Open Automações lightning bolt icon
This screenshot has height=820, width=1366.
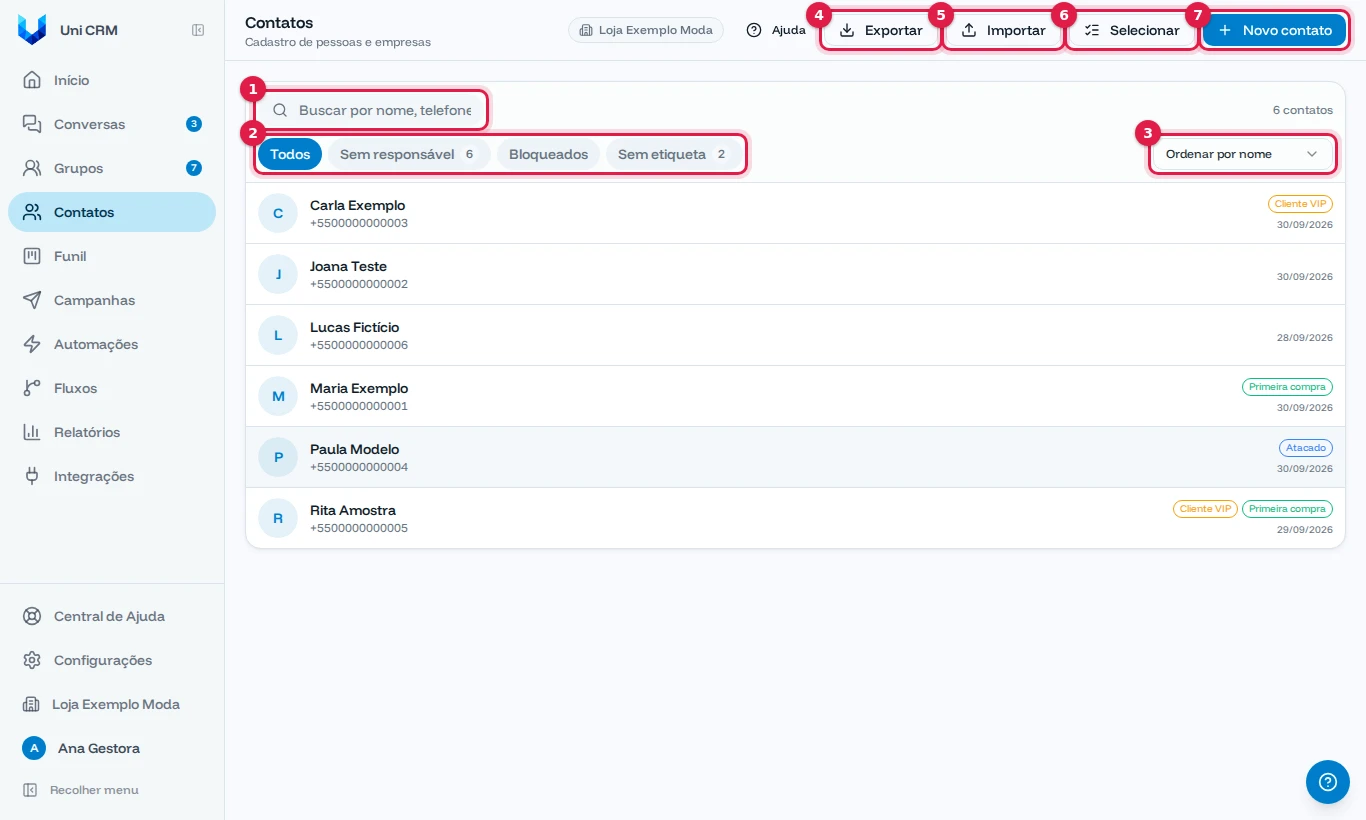pos(32,344)
